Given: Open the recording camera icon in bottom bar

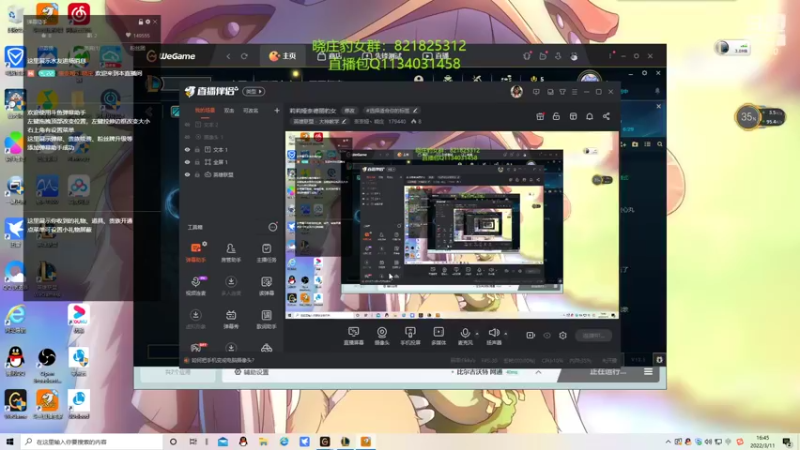Looking at the screenshot, I should pos(531,335).
